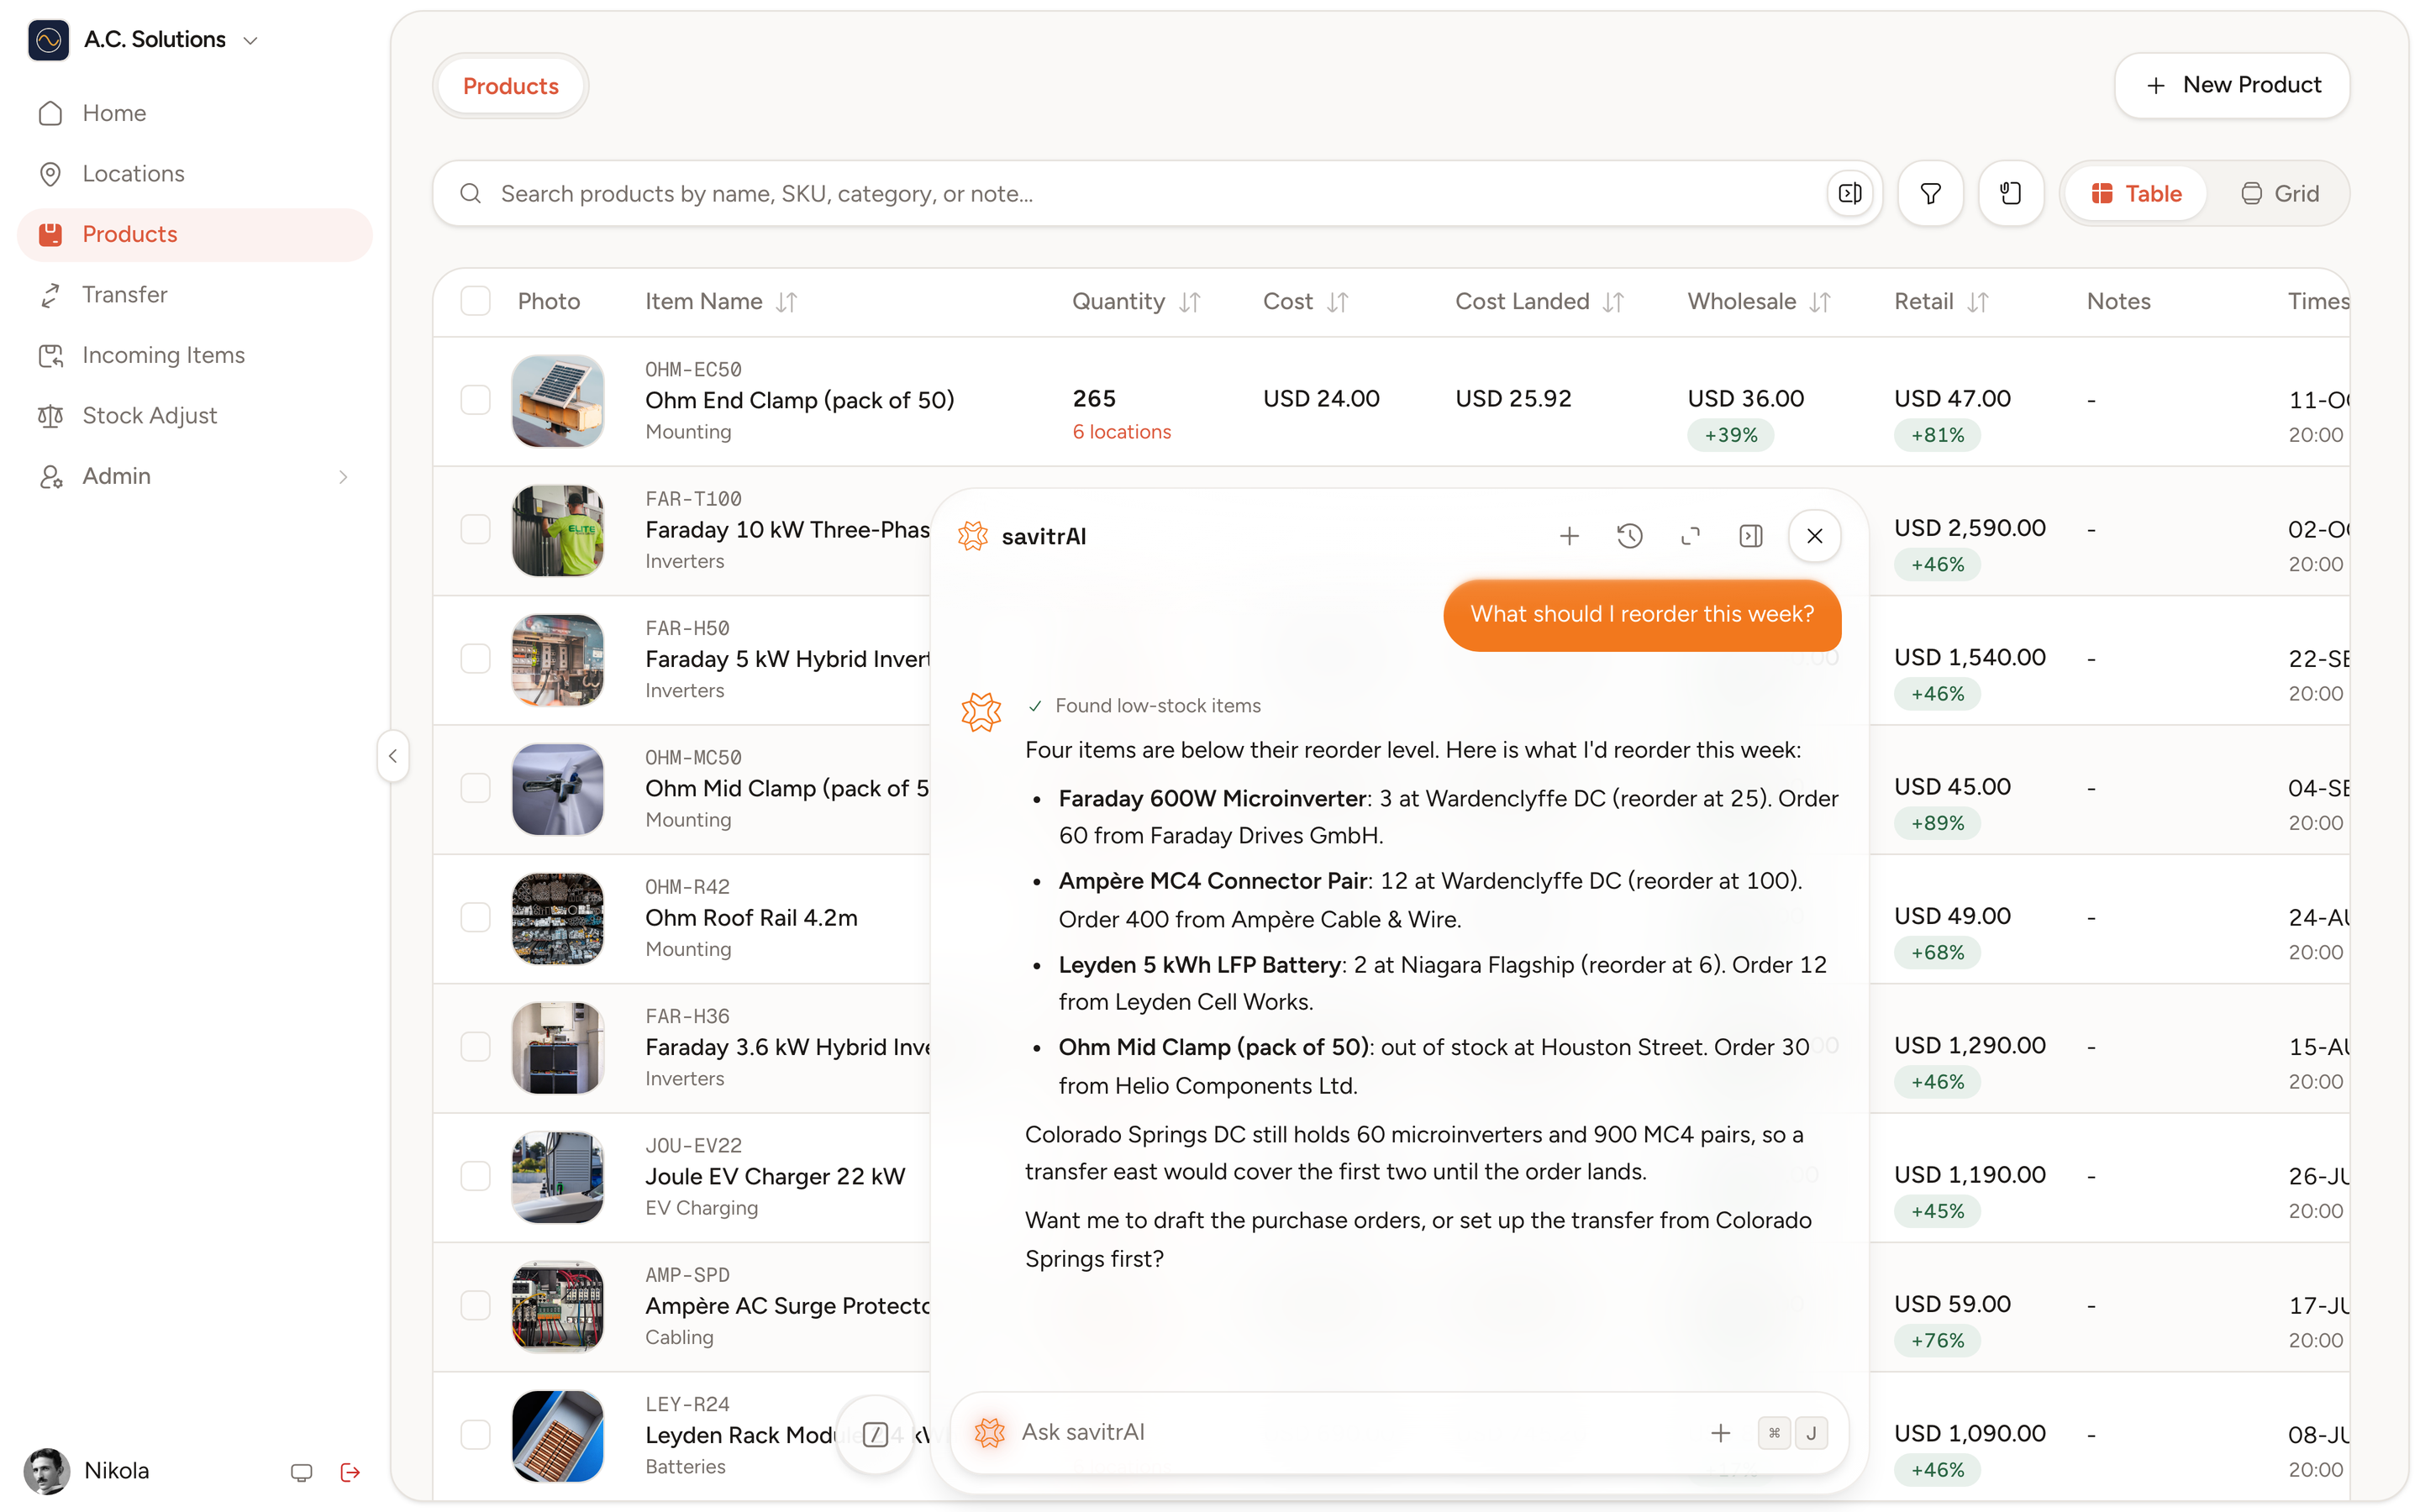Screen dimensions: 2420x1512
Task: Dock savitrAI panel to sidebar icon
Action: coord(1751,536)
